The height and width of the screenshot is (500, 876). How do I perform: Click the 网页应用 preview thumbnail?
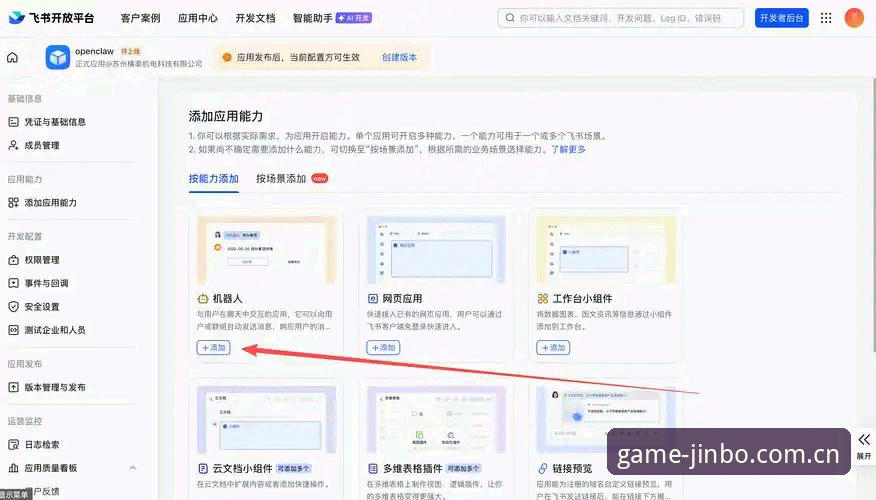(436, 250)
